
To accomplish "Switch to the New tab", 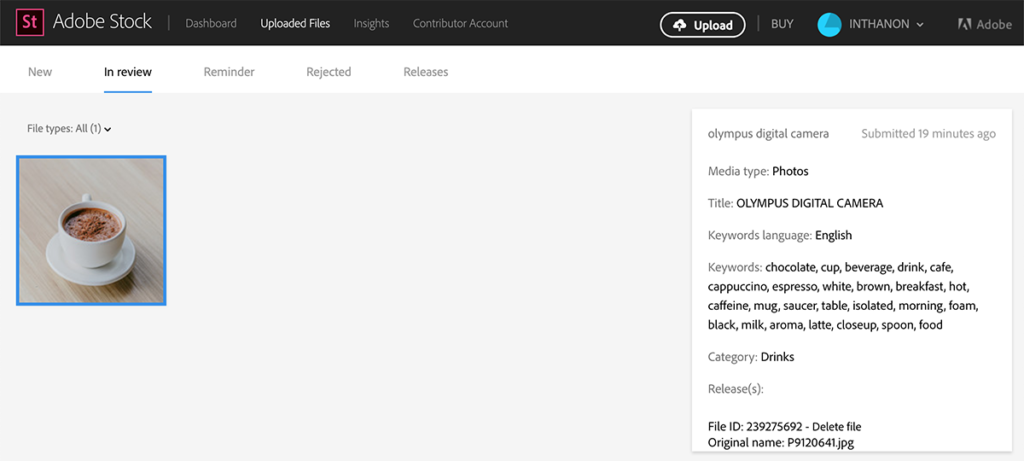I will [40, 72].
